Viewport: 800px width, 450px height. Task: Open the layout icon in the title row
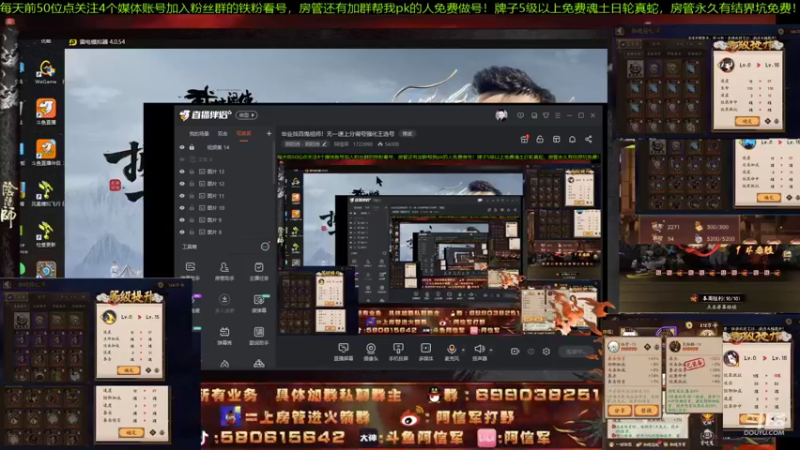[556, 139]
